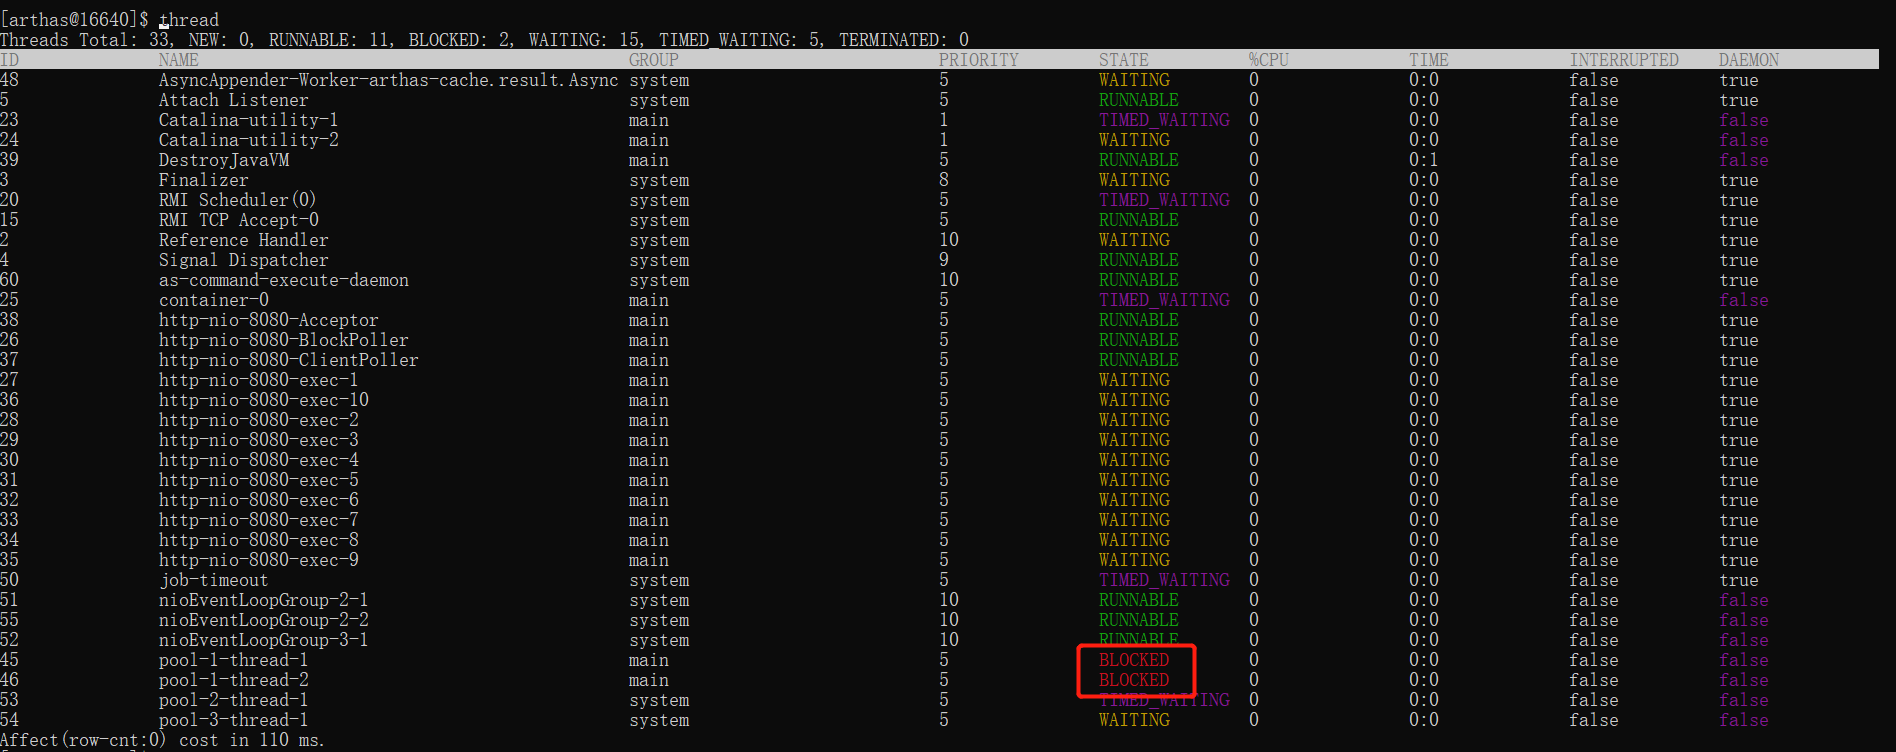Select the 'Signal Dispatcher' thread name
Screen dimensions: 1896x752
pos(244,260)
